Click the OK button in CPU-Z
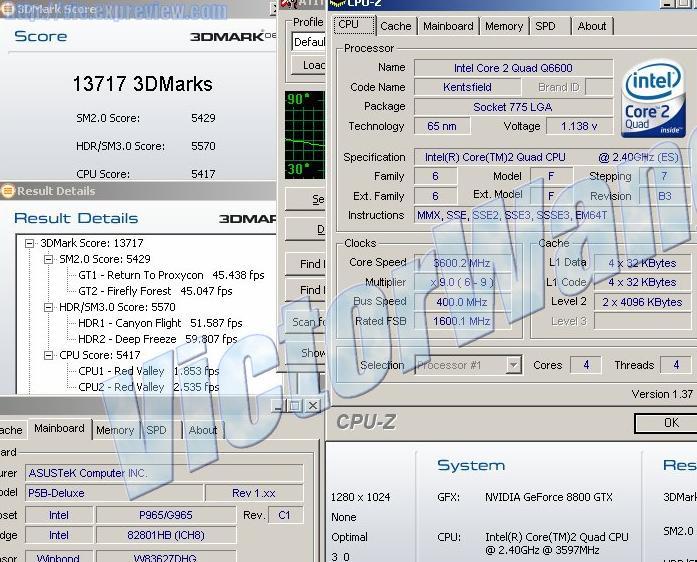697x562 pixels. click(666, 423)
